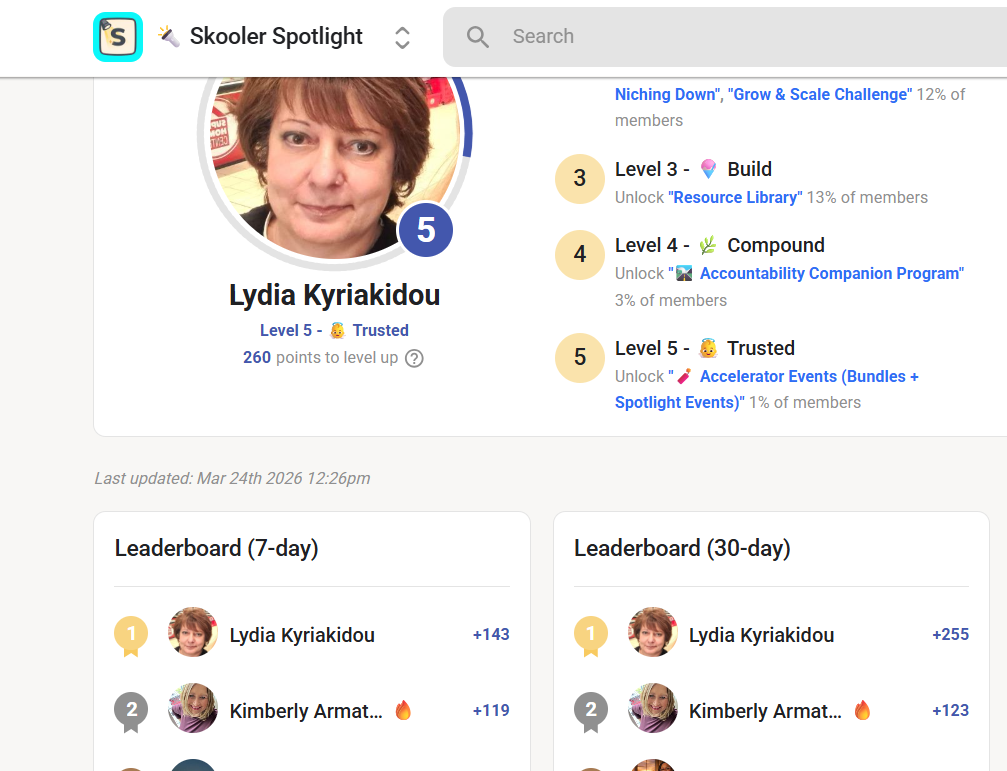Click the Level 4 circle badge
Viewport: 1007px width, 771px height.
(580, 255)
